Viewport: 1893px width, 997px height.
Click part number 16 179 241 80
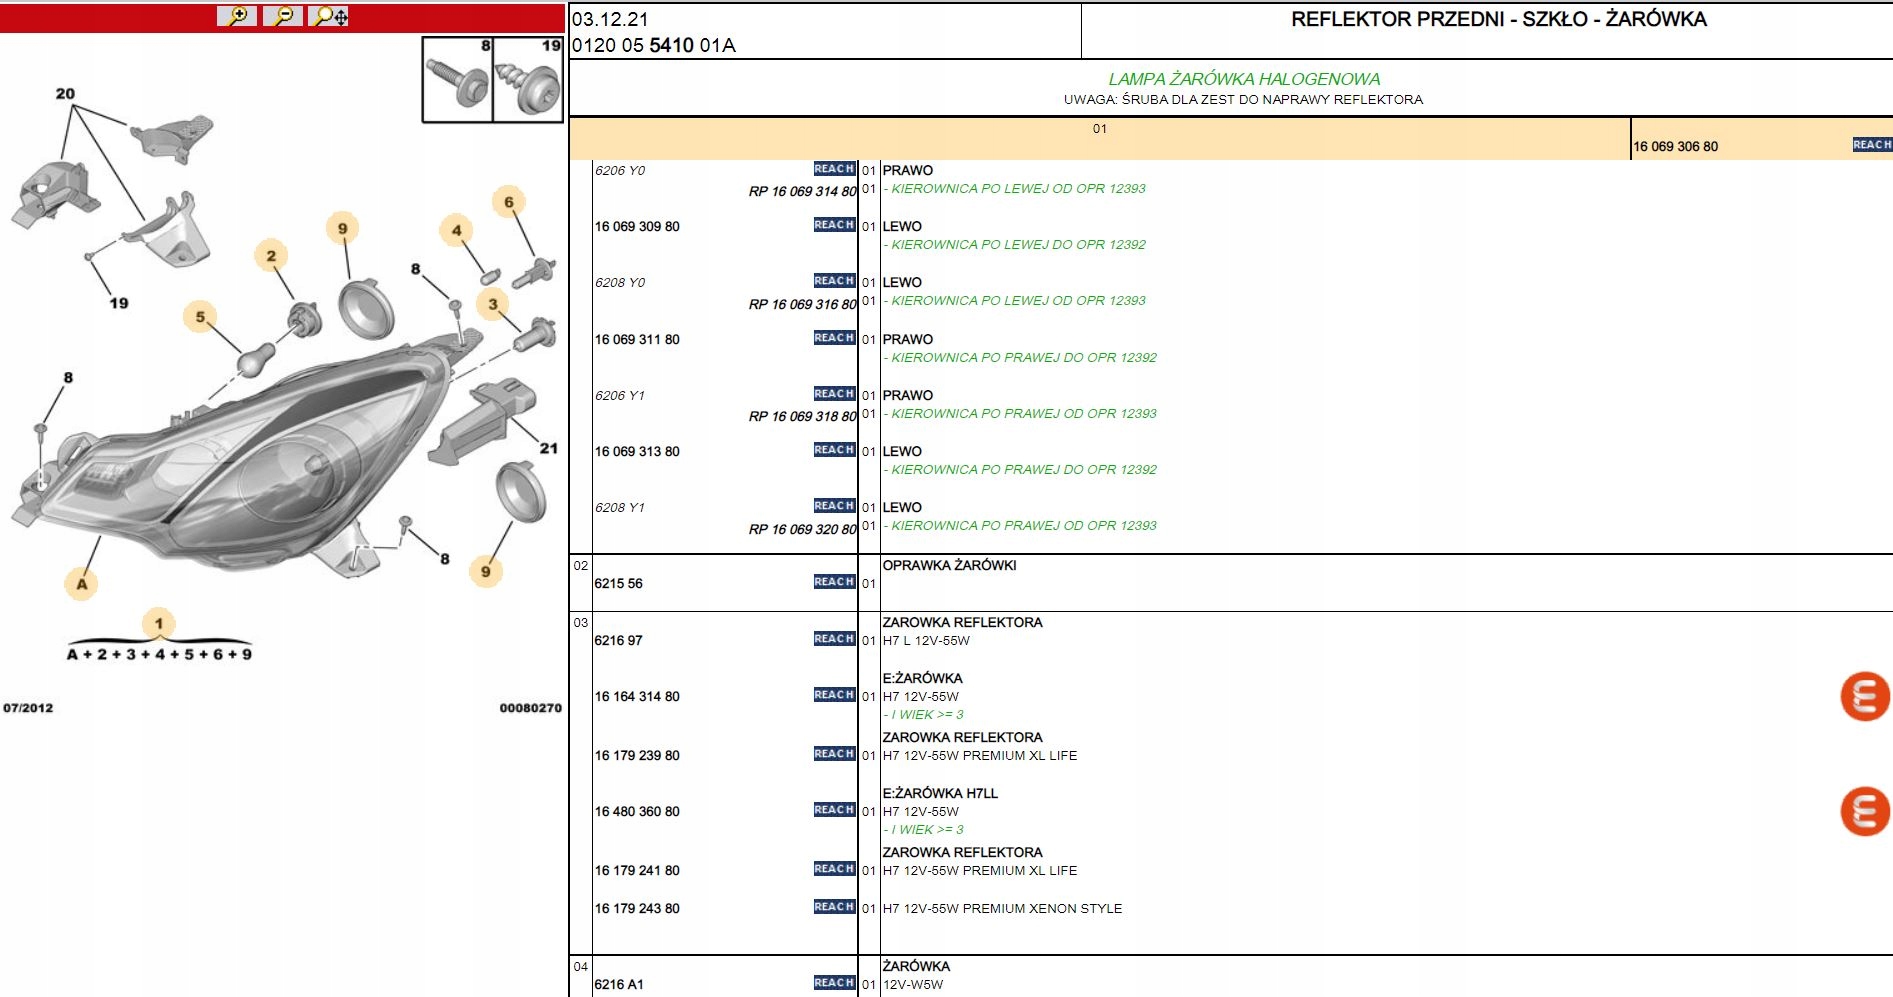(x=637, y=871)
